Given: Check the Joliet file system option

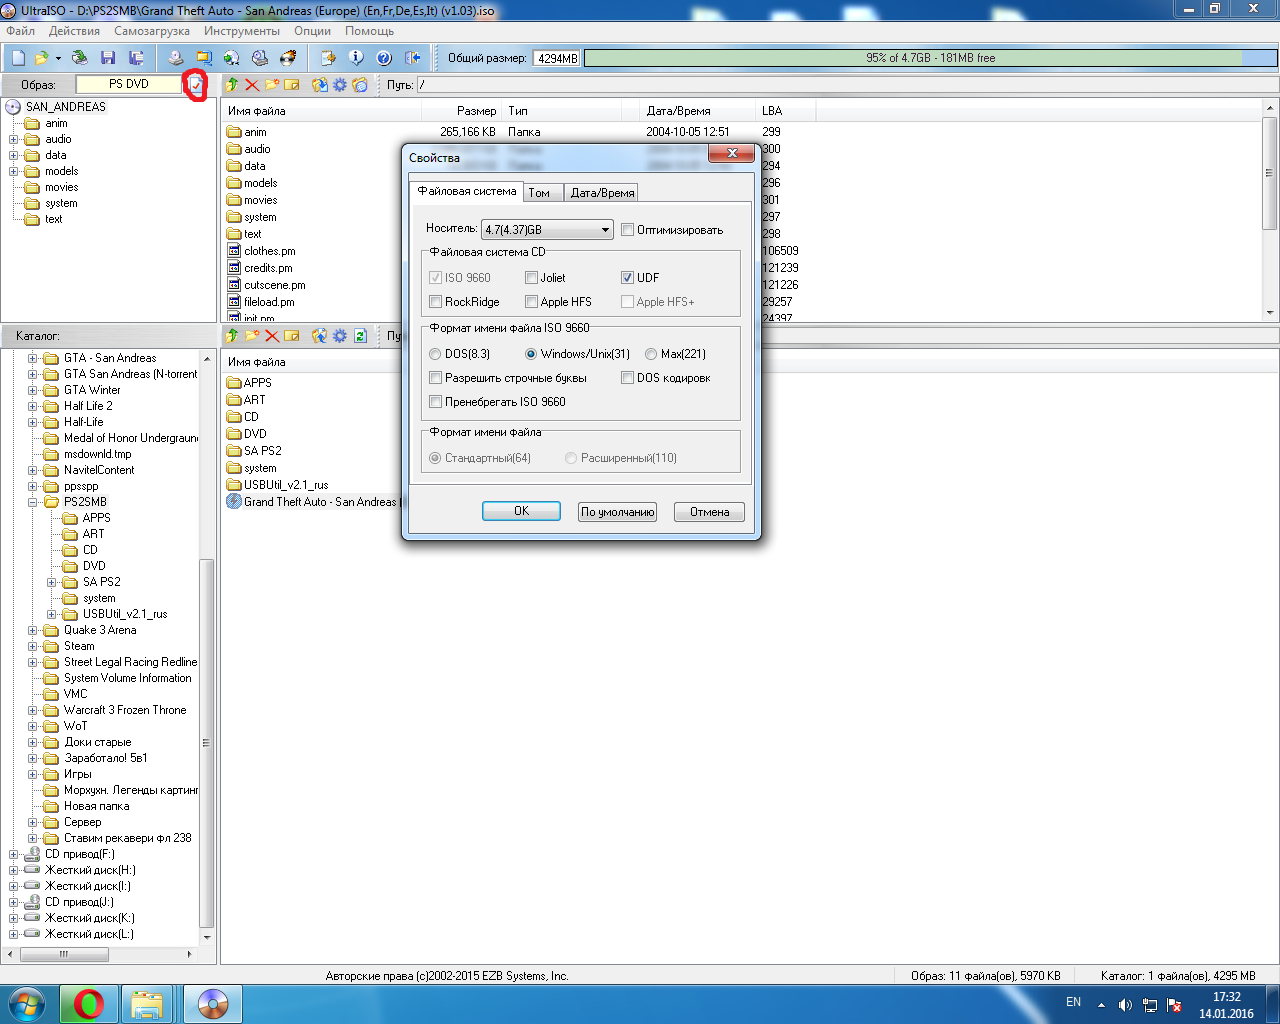Looking at the screenshot, I should [x=531, y=278].
